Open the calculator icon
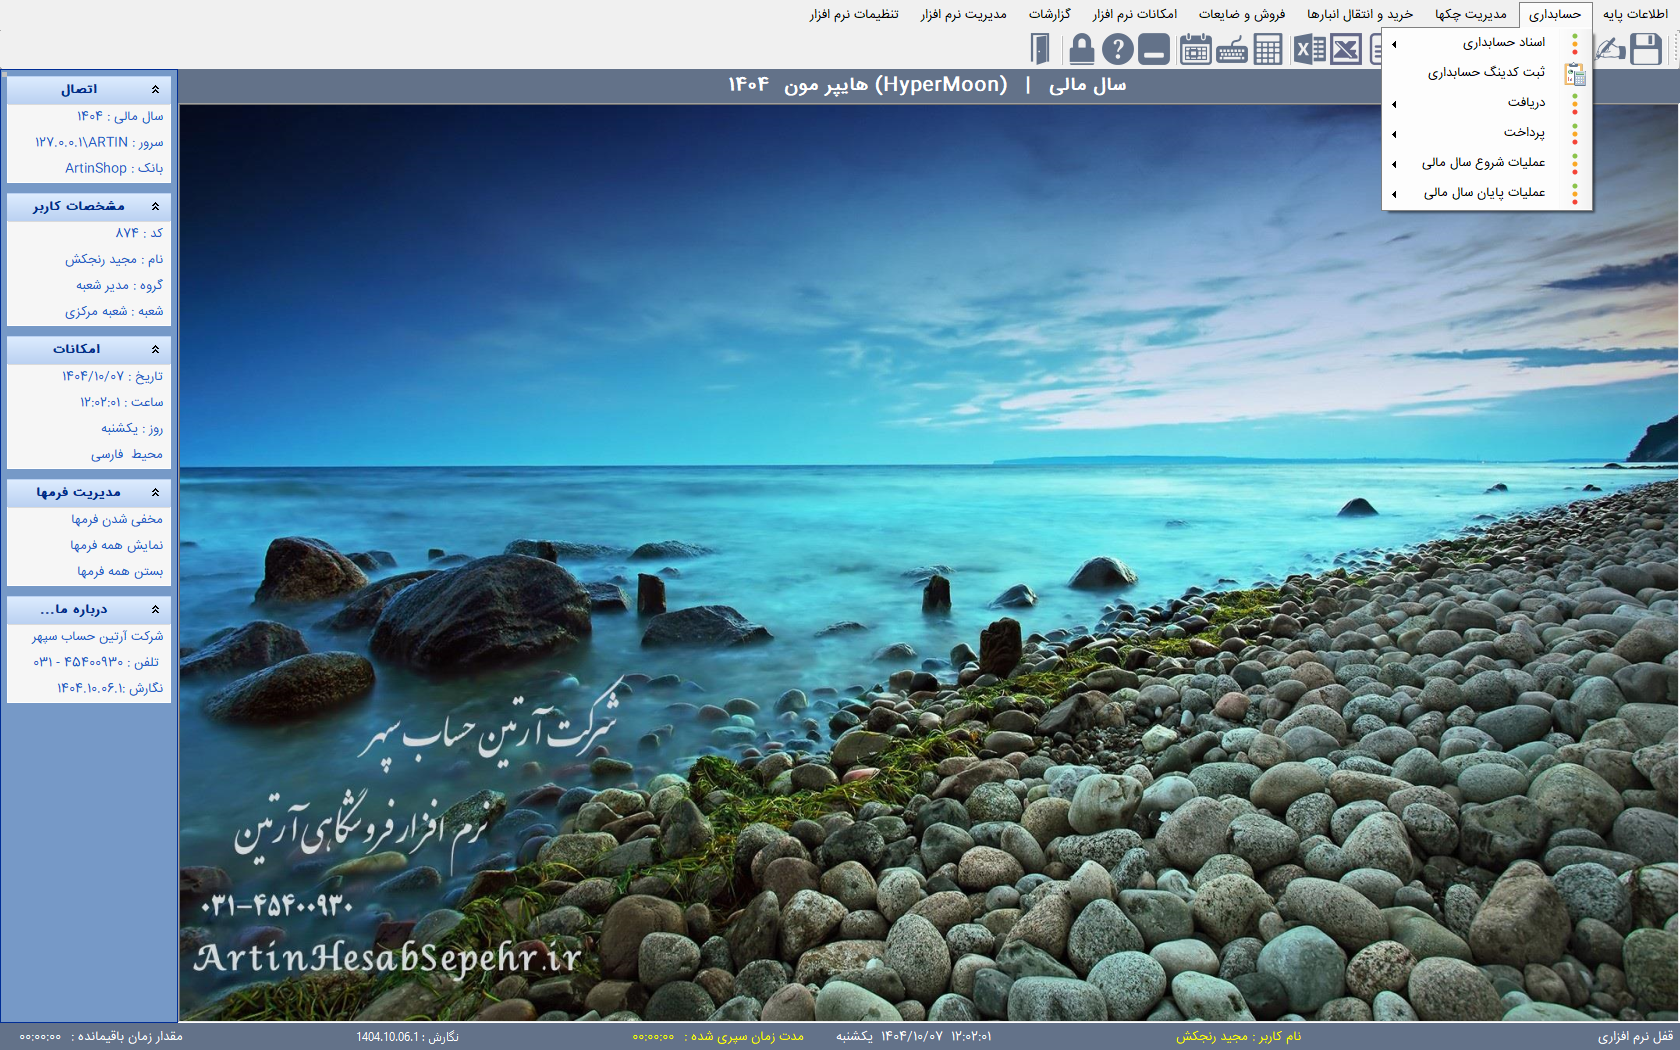The width and height of the screenshot is (1680, 1050). (1268, 49)
